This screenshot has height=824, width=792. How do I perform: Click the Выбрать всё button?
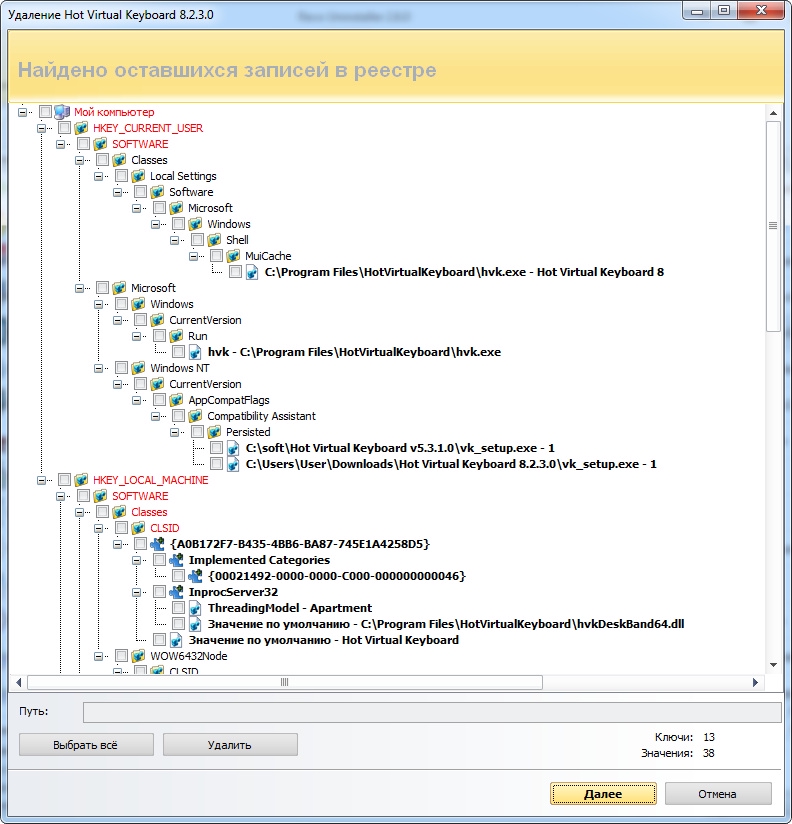(x=86, y=745)
